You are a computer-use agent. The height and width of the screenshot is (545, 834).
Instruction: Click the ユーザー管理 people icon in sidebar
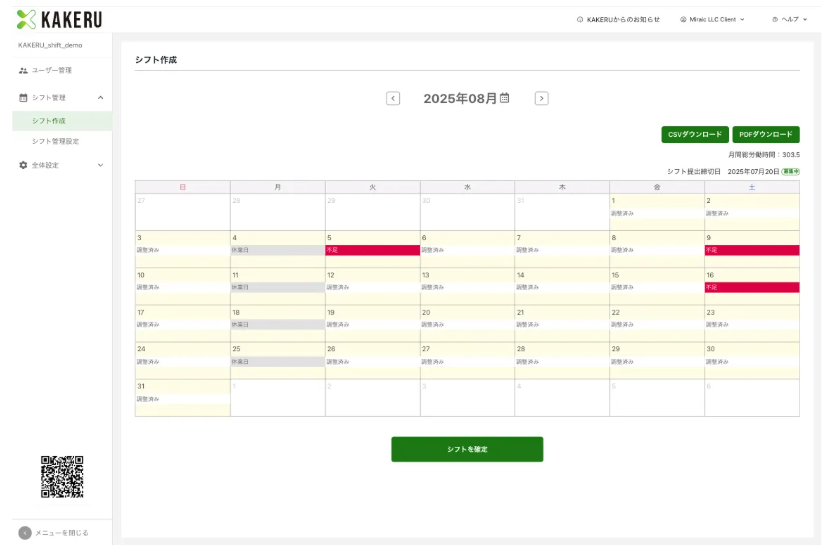[24, 70]
